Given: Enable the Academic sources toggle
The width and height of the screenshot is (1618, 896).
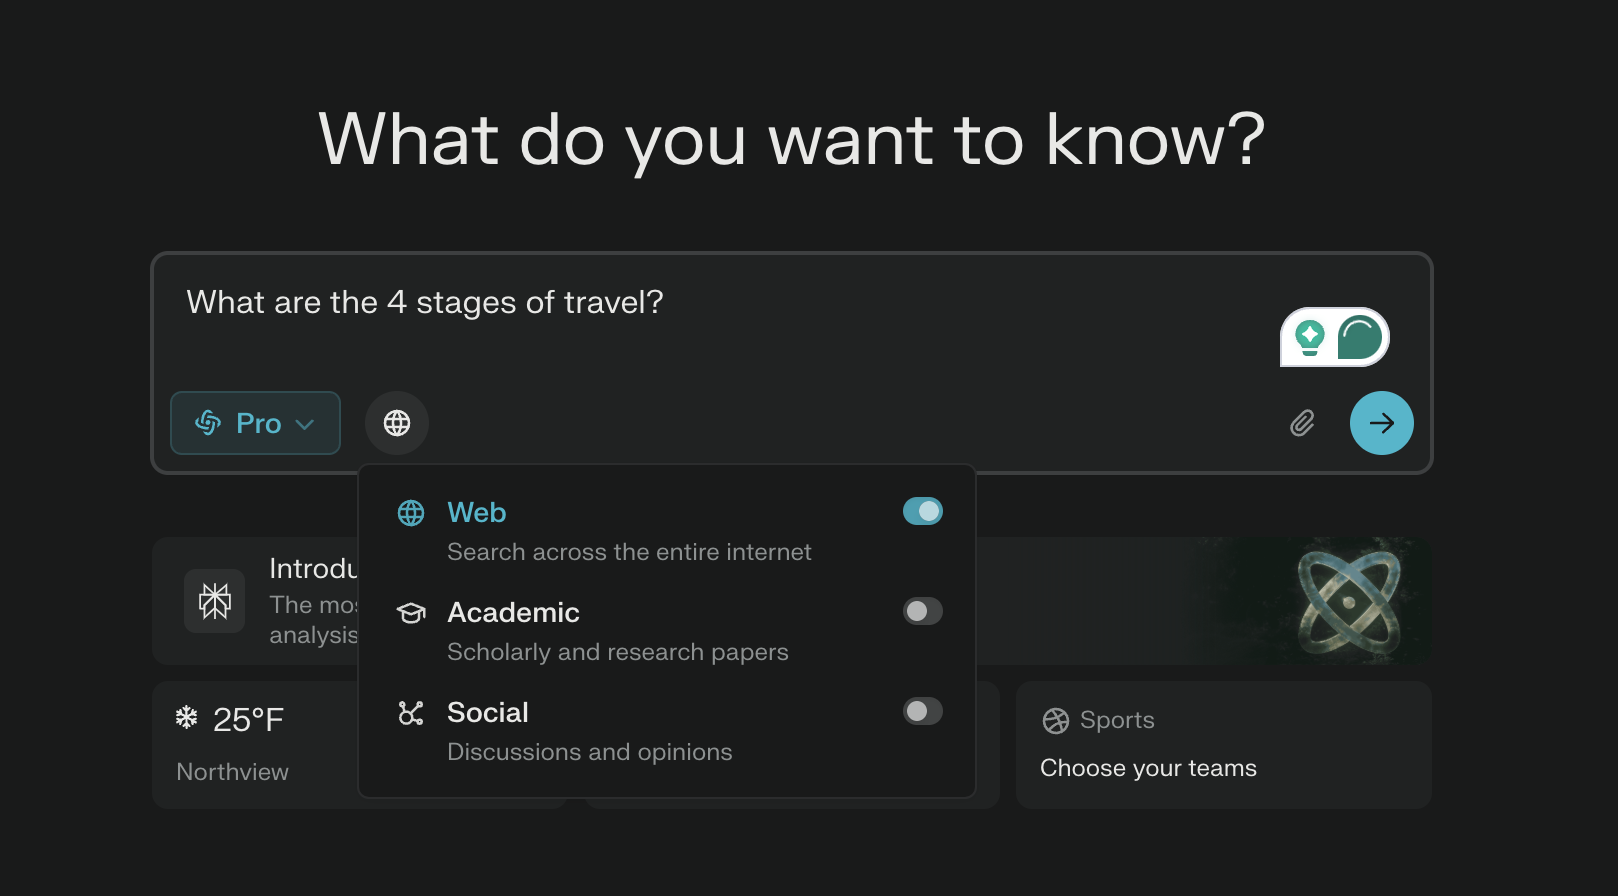Looking at the screenshot, I should click(x=923, y=611).
